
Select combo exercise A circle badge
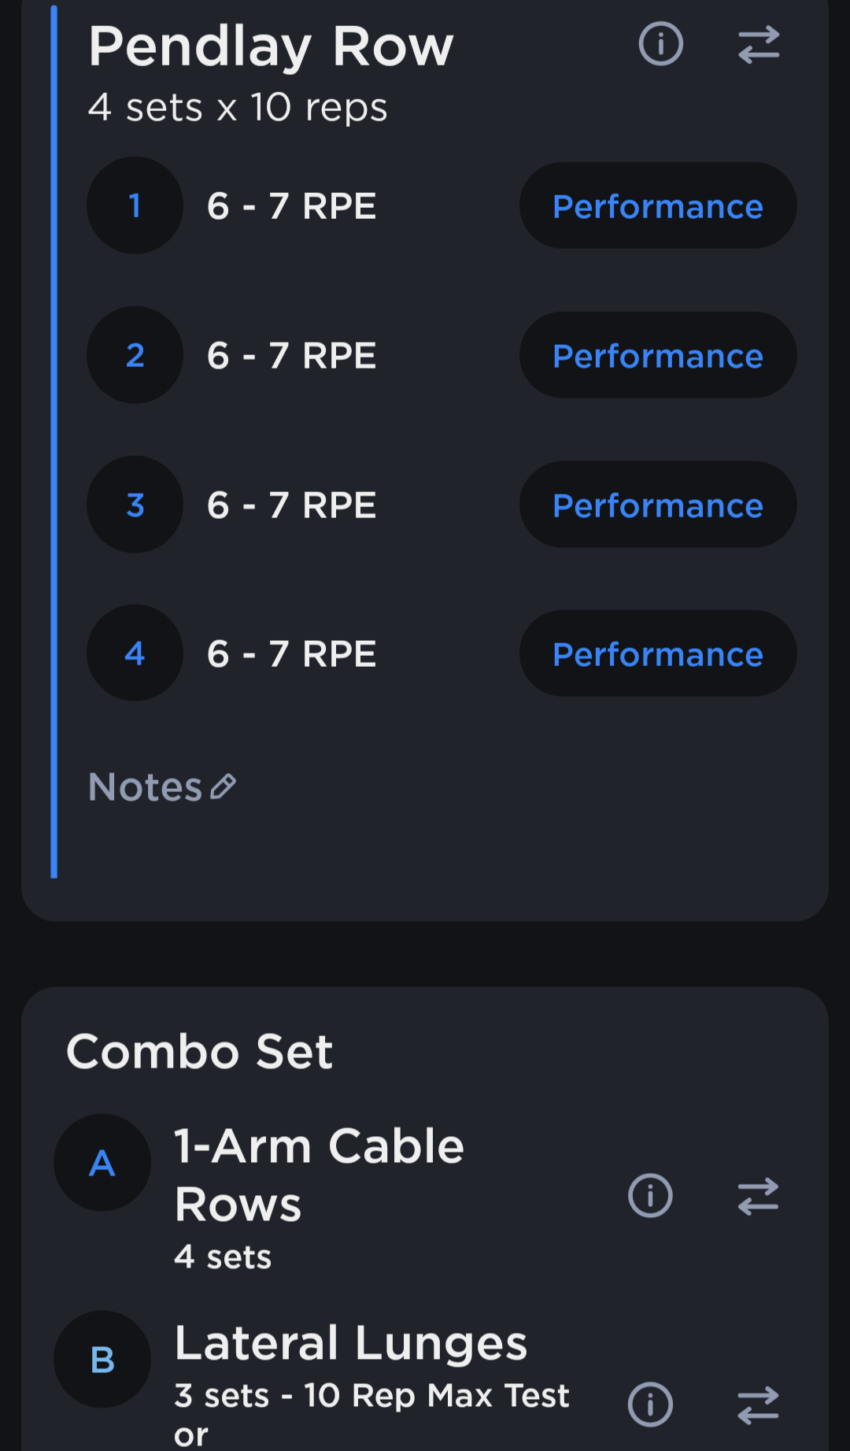[102, 1163]
